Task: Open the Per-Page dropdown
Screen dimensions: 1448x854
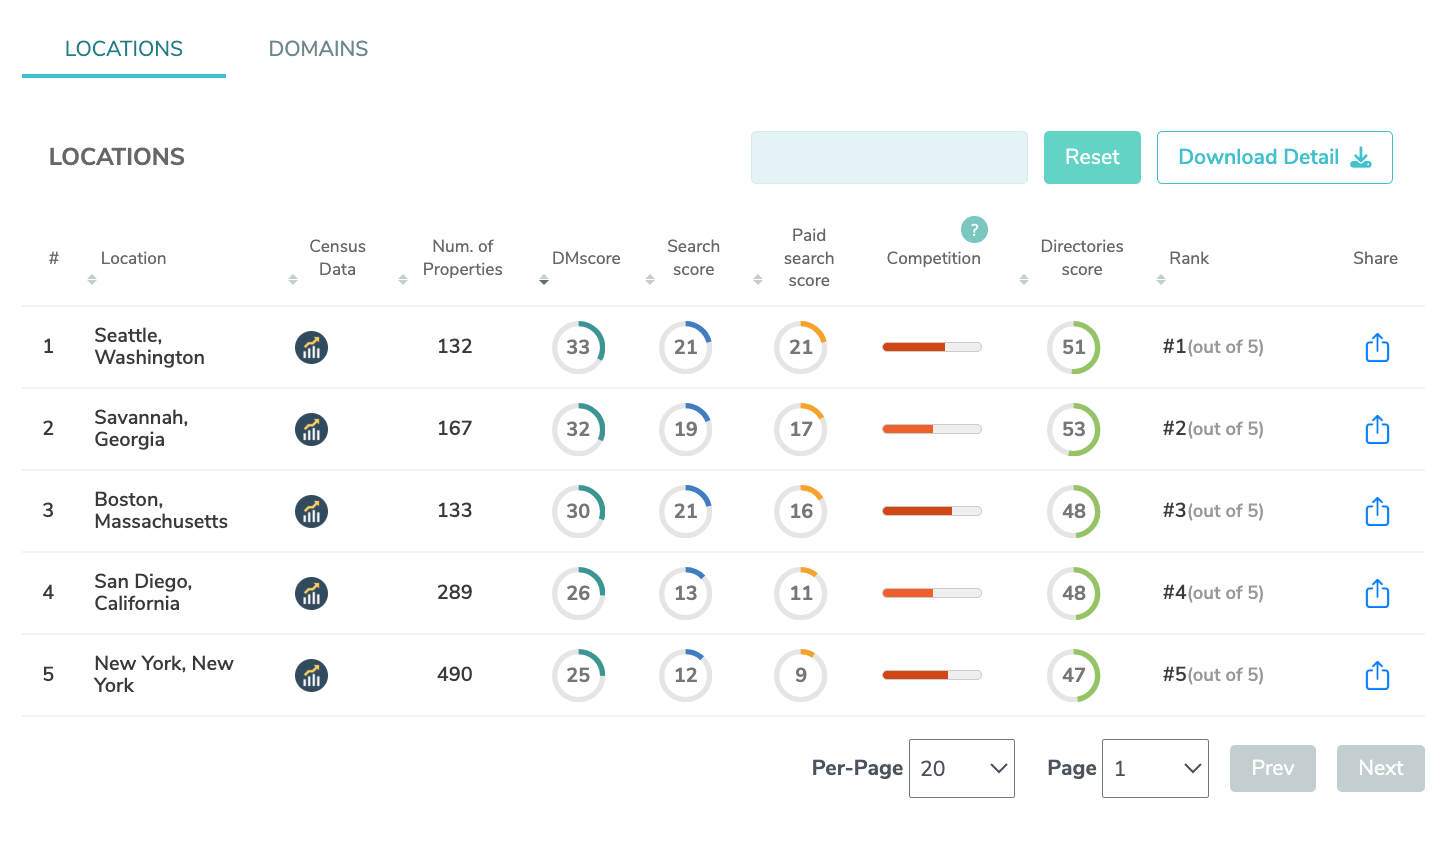Action: coord(961,768)
